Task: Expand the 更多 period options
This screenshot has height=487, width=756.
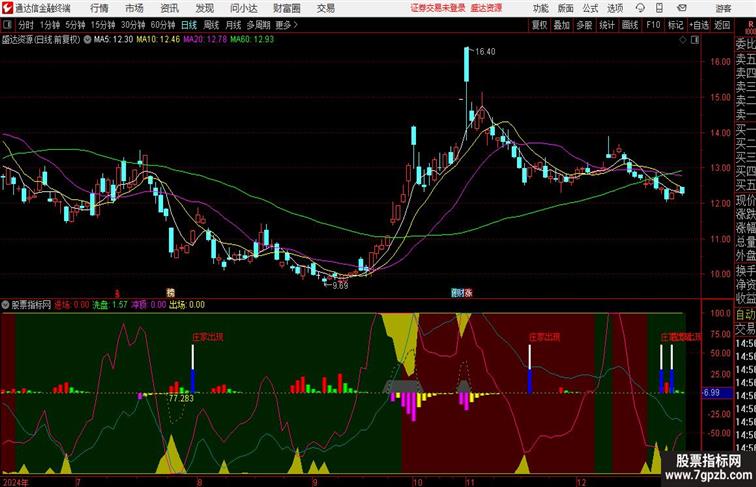Action: (286, 25)
